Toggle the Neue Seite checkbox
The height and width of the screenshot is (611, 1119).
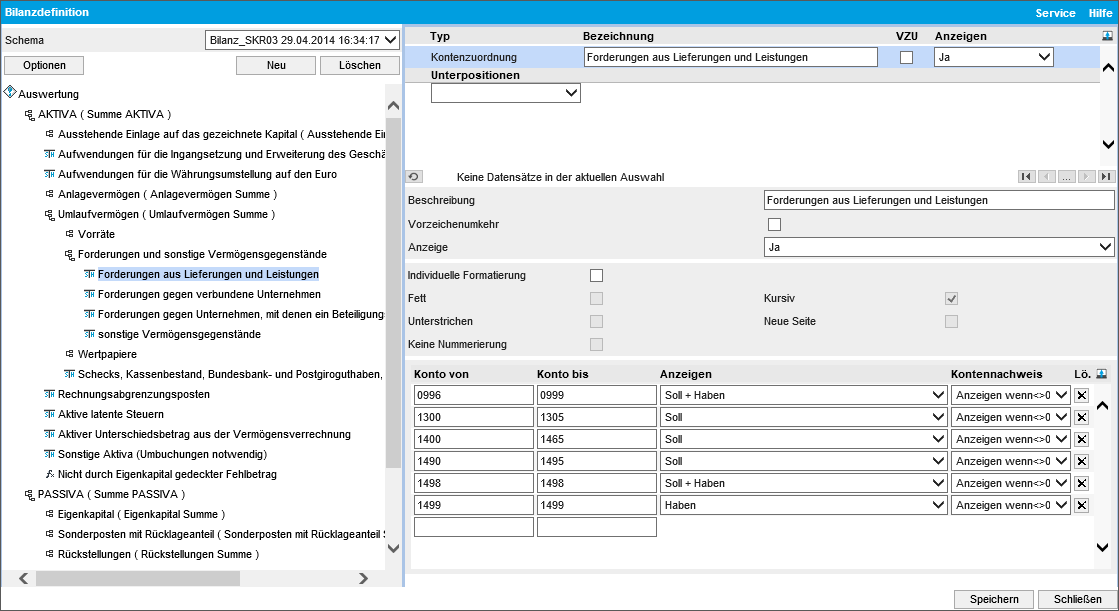click(951, 321)
